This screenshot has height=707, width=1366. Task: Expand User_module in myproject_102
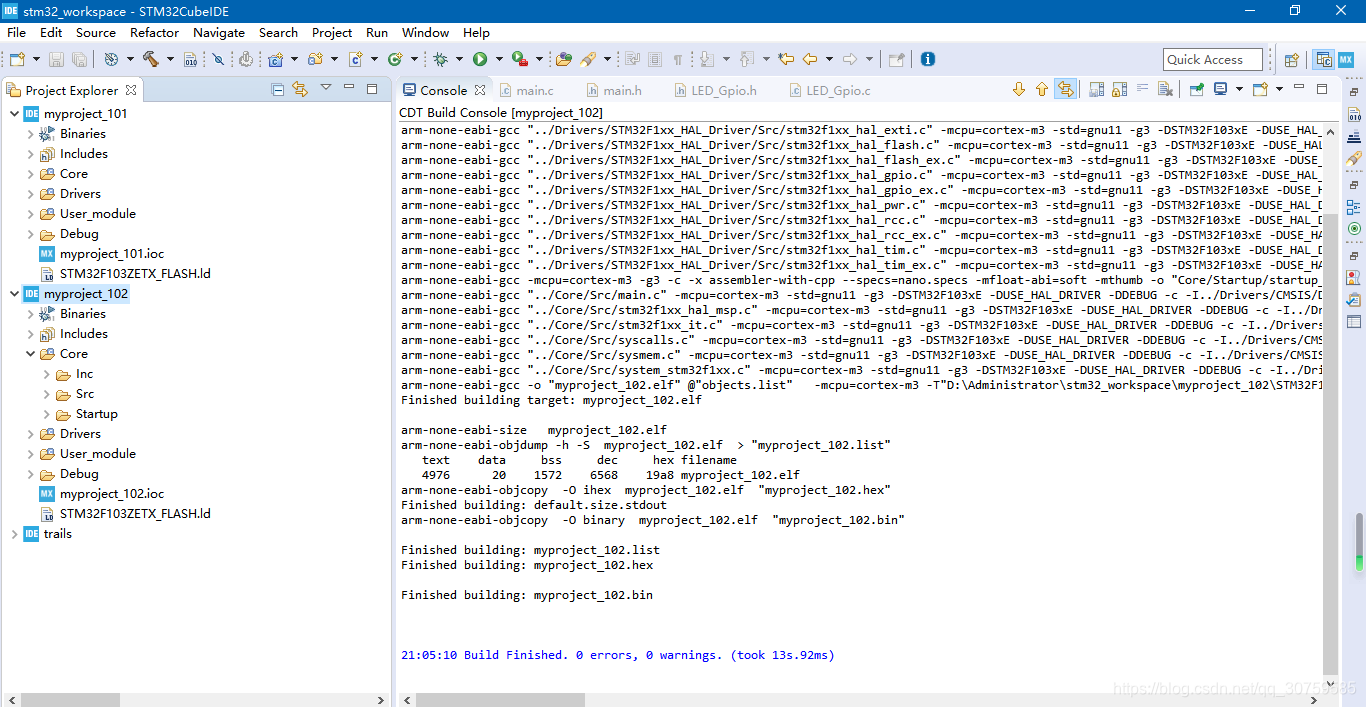point(31,454)
